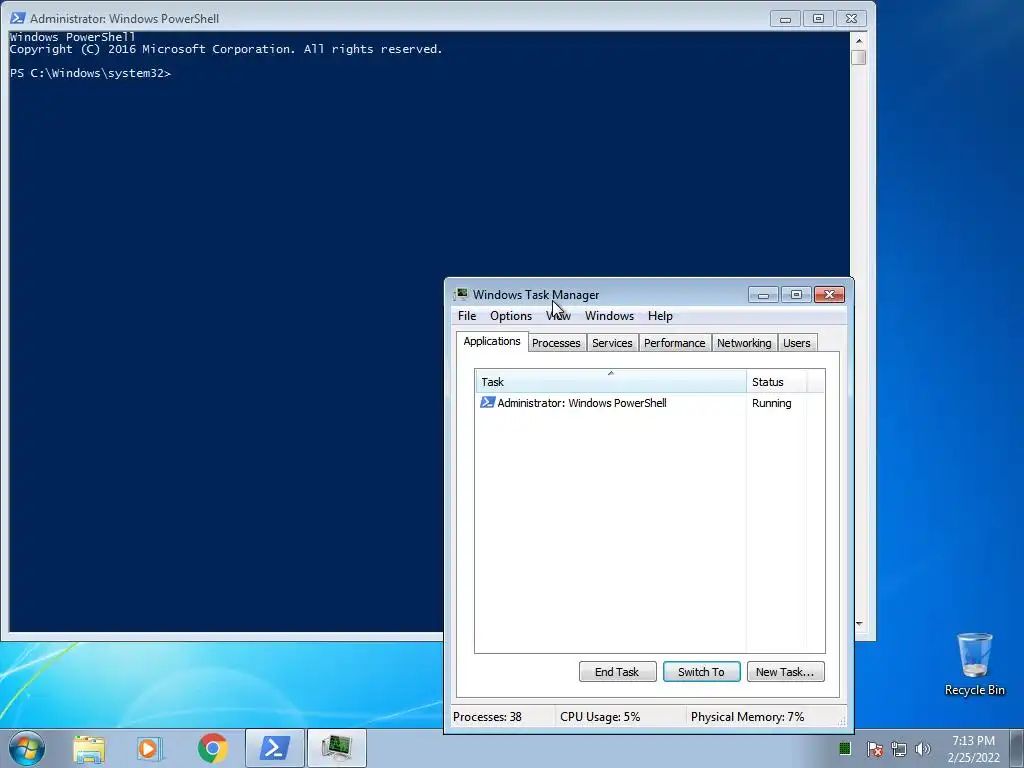This screenshot has height=768, width=1024.
Task: Close the PowerShell window
Action: [851, 19]
